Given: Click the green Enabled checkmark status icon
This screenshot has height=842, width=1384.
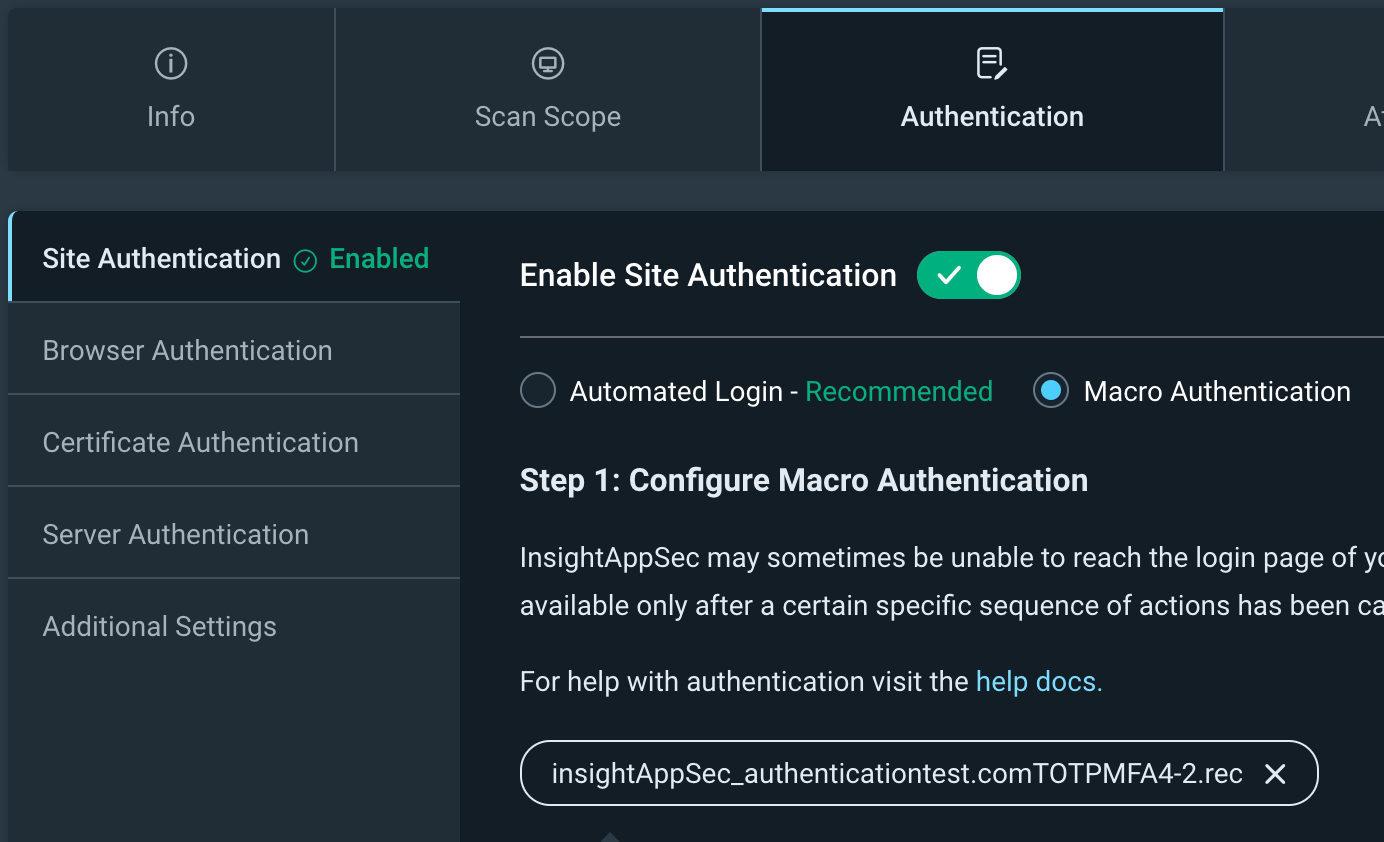Looking at the screenshot, I should 305,261.
